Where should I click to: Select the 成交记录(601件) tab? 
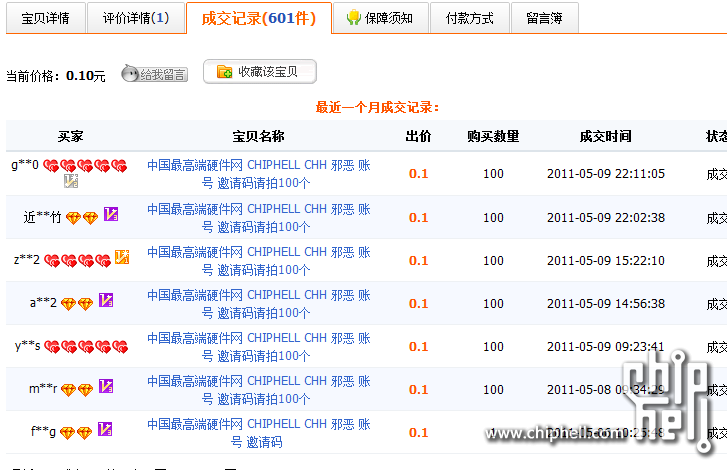(x=259, y=18)
